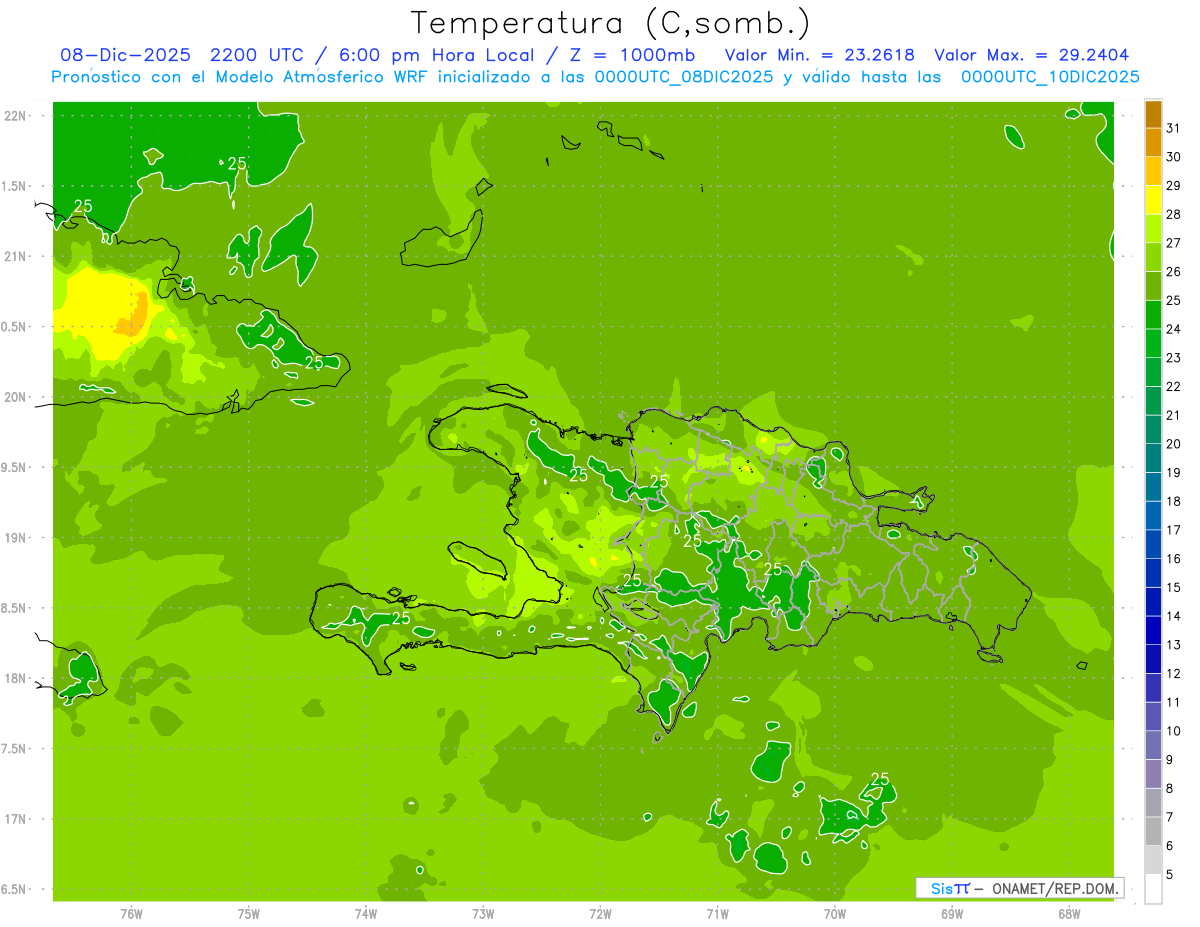Viewport: 1200px width, 927px height.
Task: Click the '71W' longitude label
Action: tap(717, 913)
